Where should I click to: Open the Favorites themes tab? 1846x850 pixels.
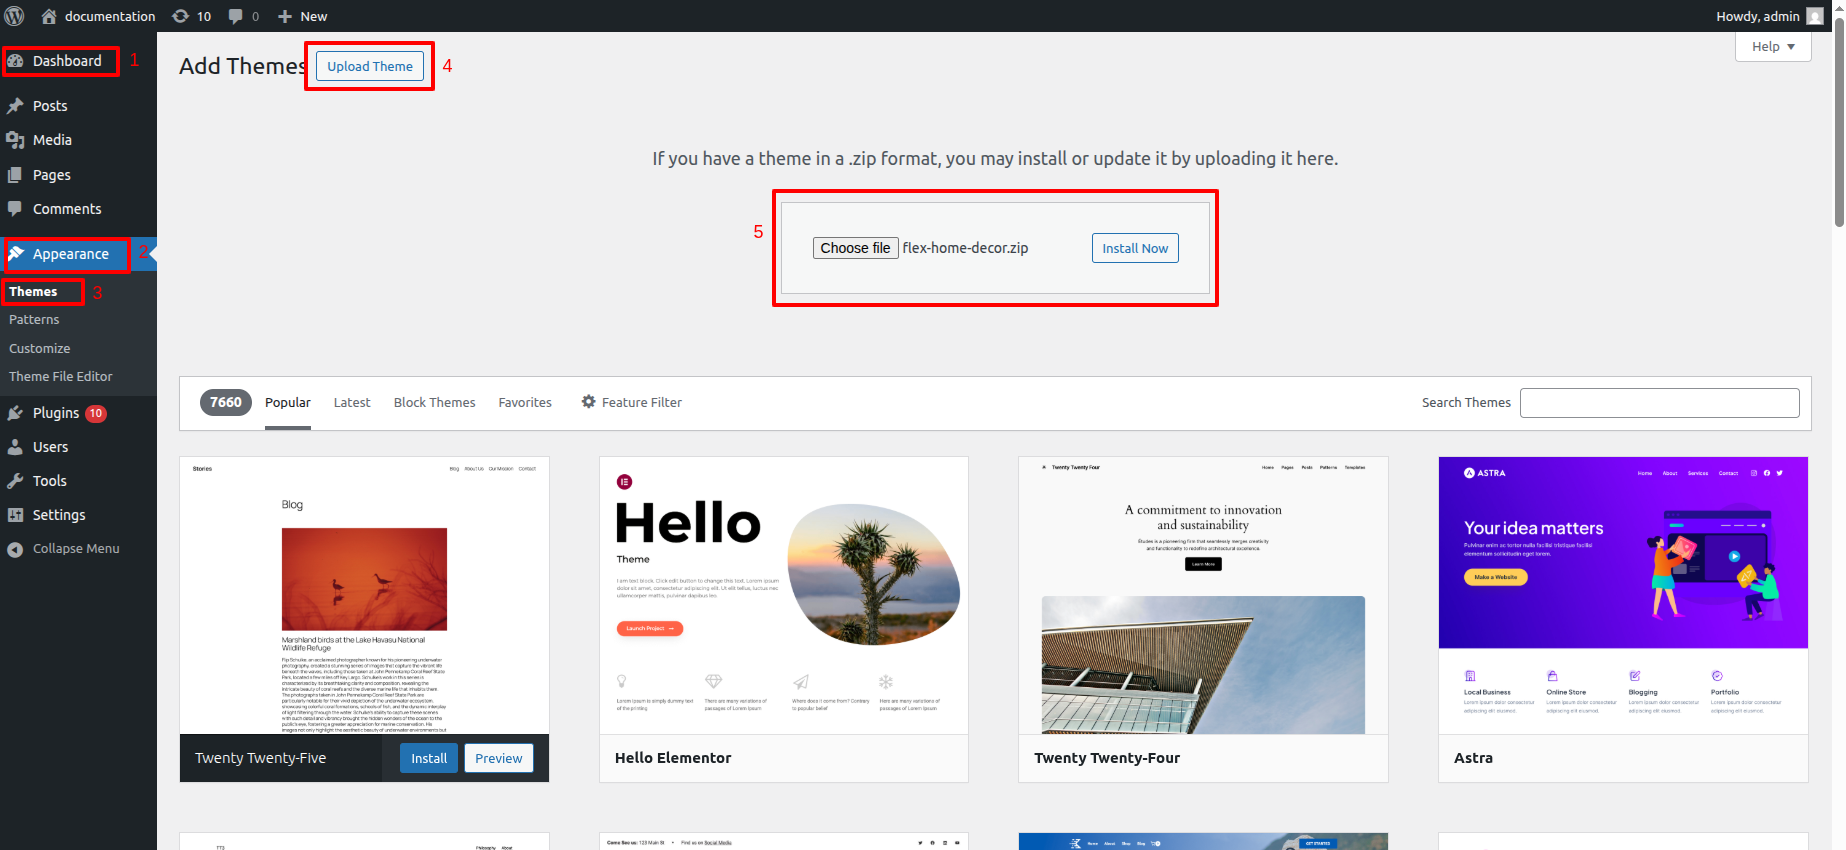click(525, 402)
